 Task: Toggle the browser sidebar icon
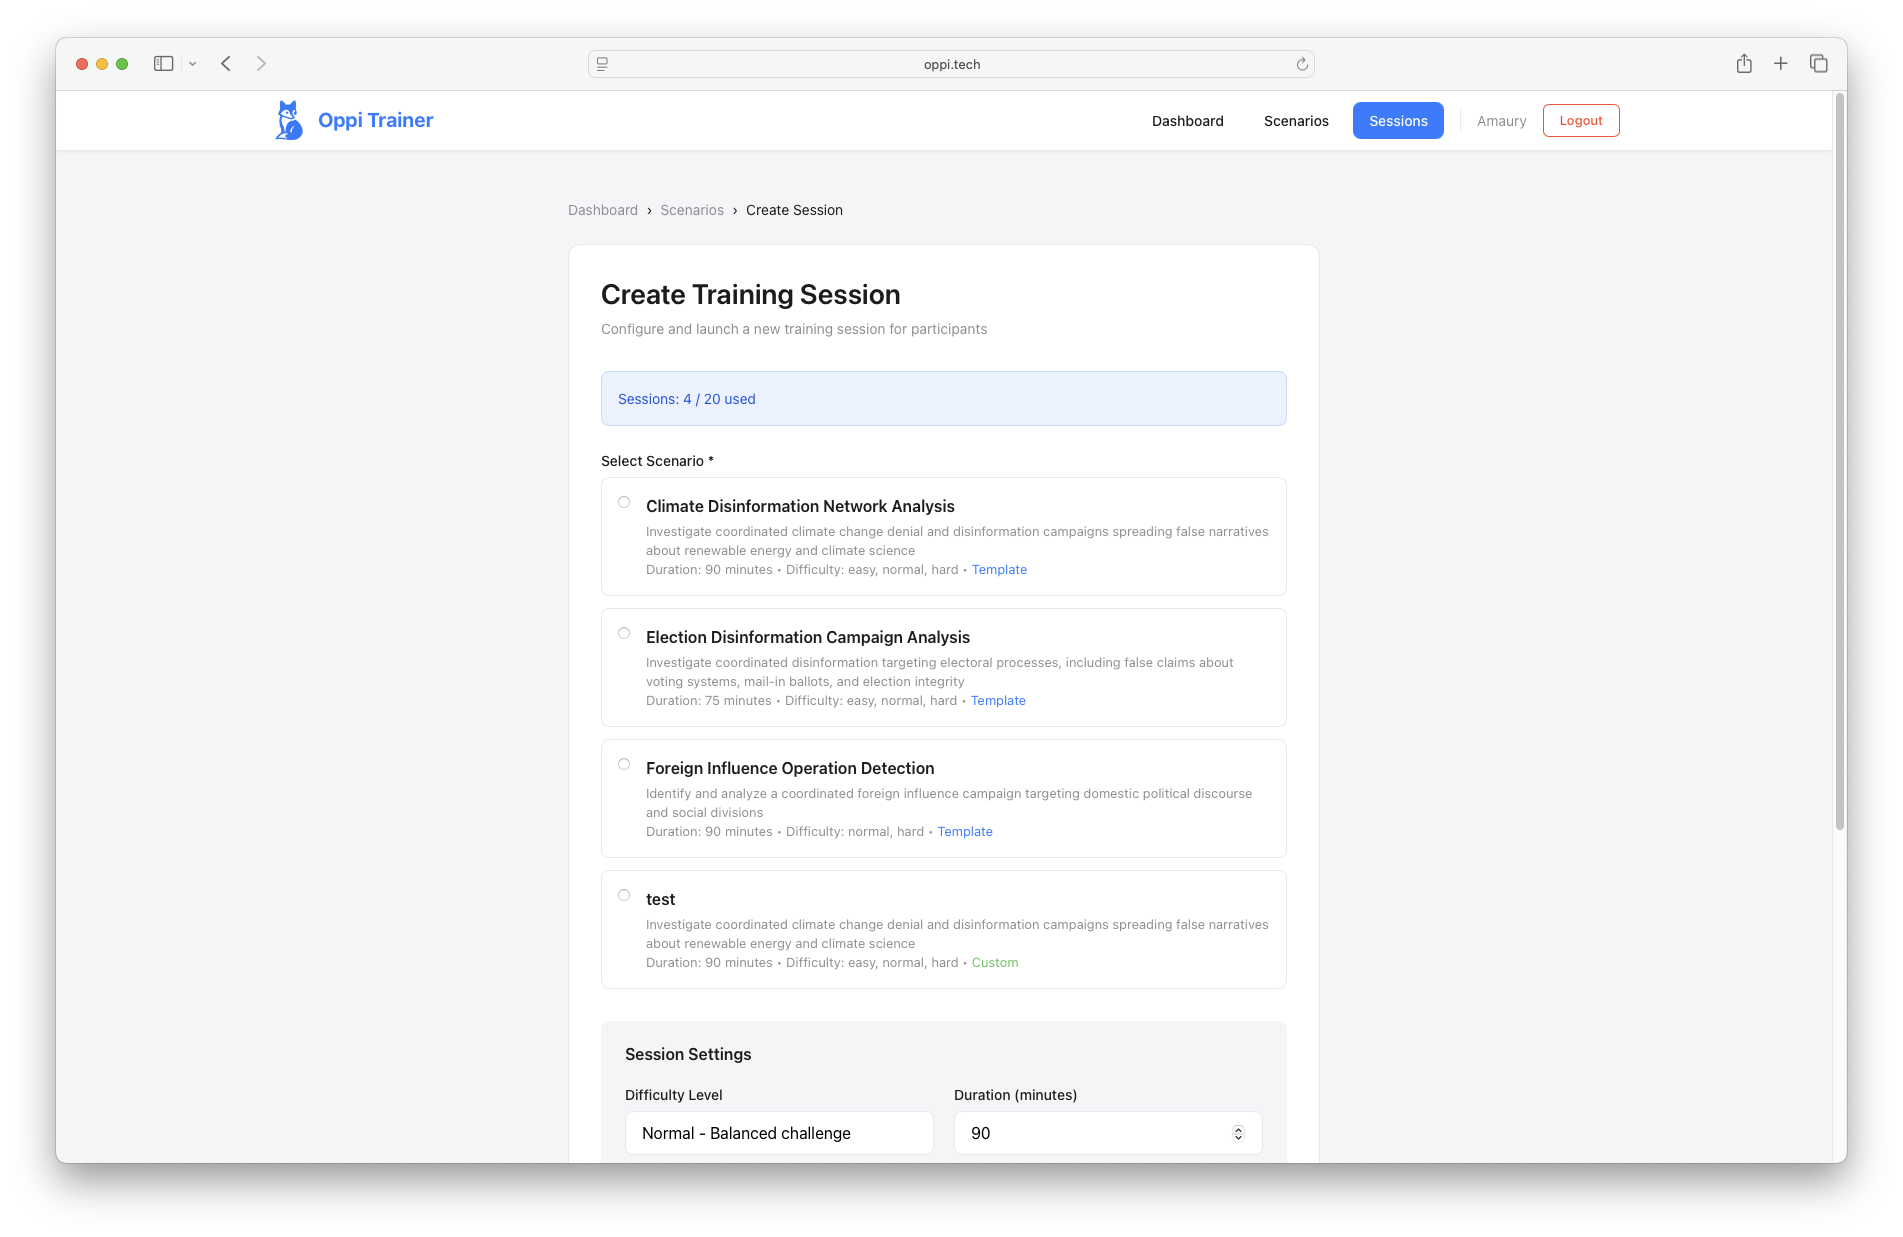click(x=163, y=64)
